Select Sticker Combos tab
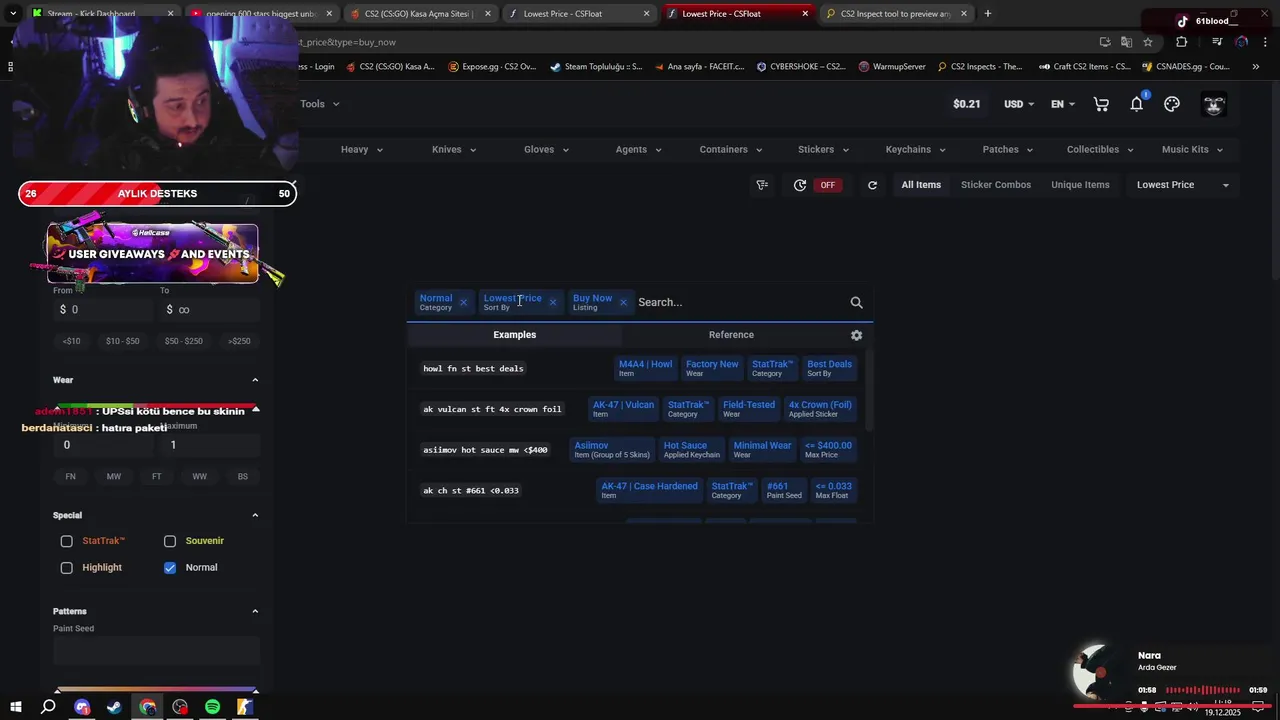The width and height of the screenshot is (1280, 720). [996, 185]
